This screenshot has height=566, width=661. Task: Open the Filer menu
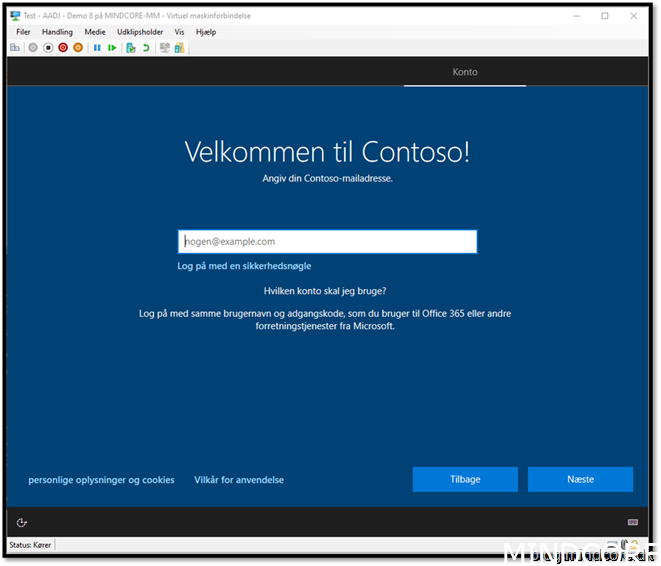click(x=24, y=32)
